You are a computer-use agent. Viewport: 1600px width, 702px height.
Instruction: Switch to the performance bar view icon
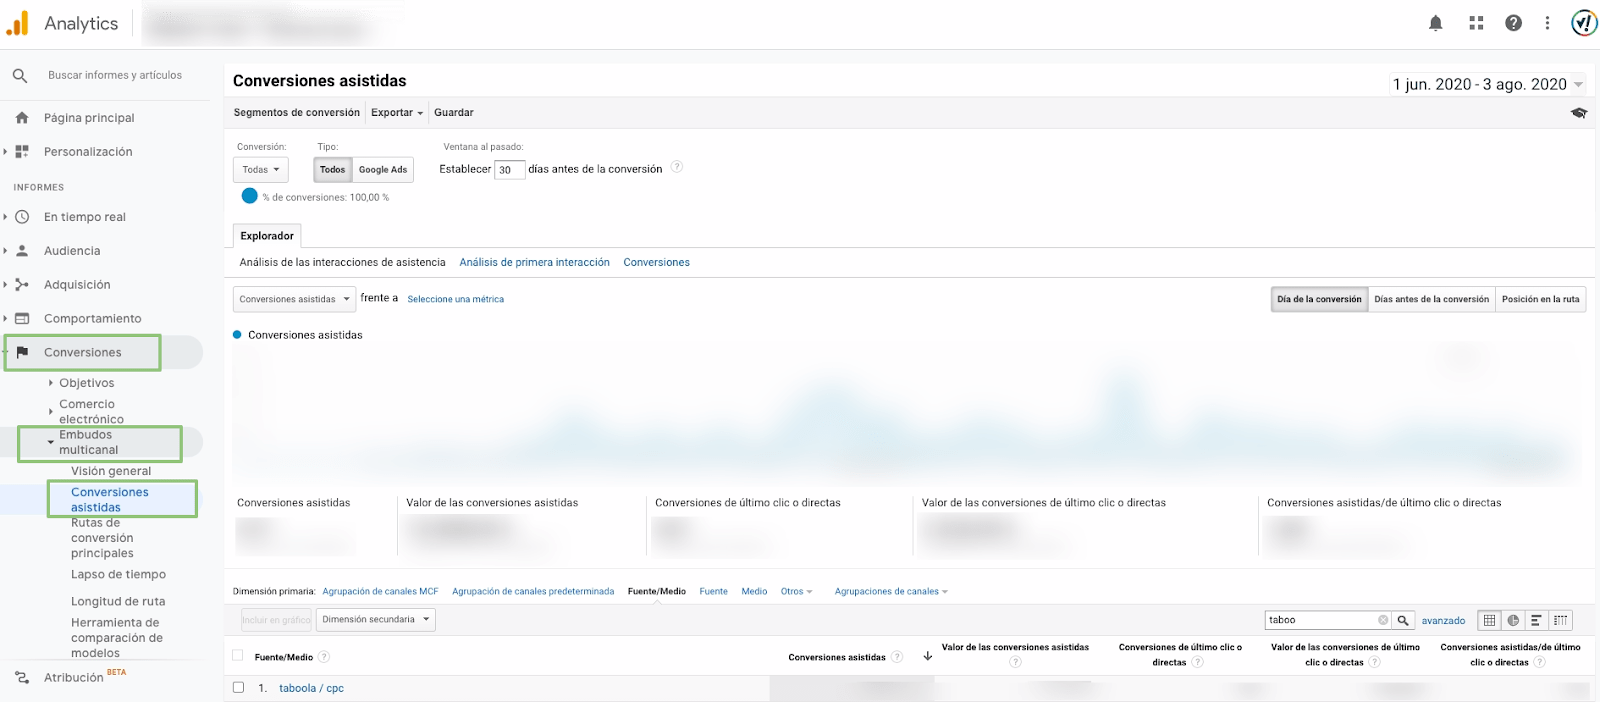(1536, 620)
